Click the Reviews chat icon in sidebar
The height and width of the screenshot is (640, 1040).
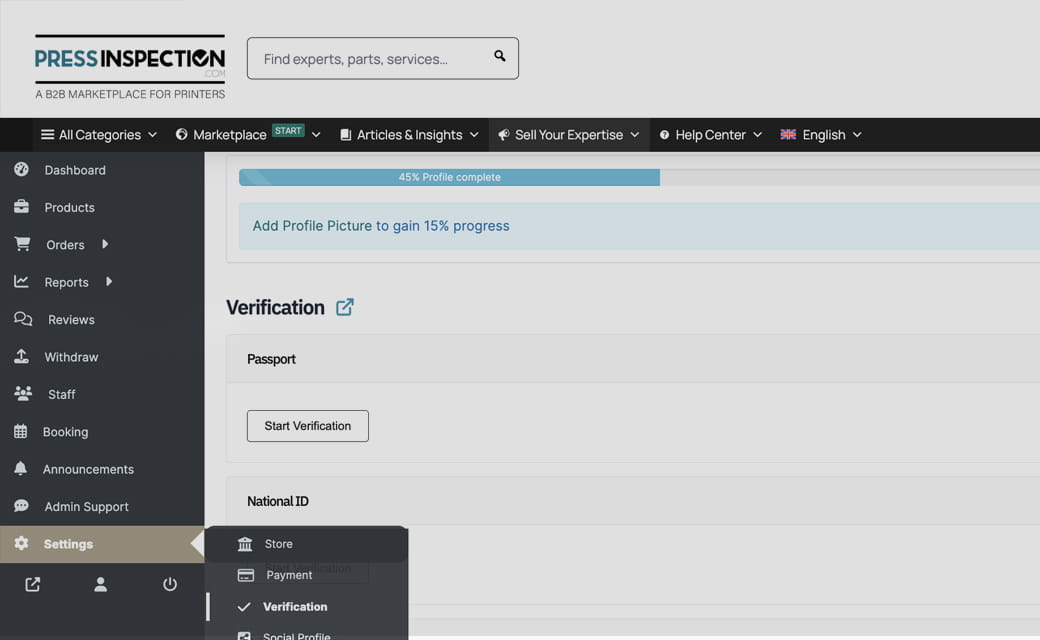22,319
